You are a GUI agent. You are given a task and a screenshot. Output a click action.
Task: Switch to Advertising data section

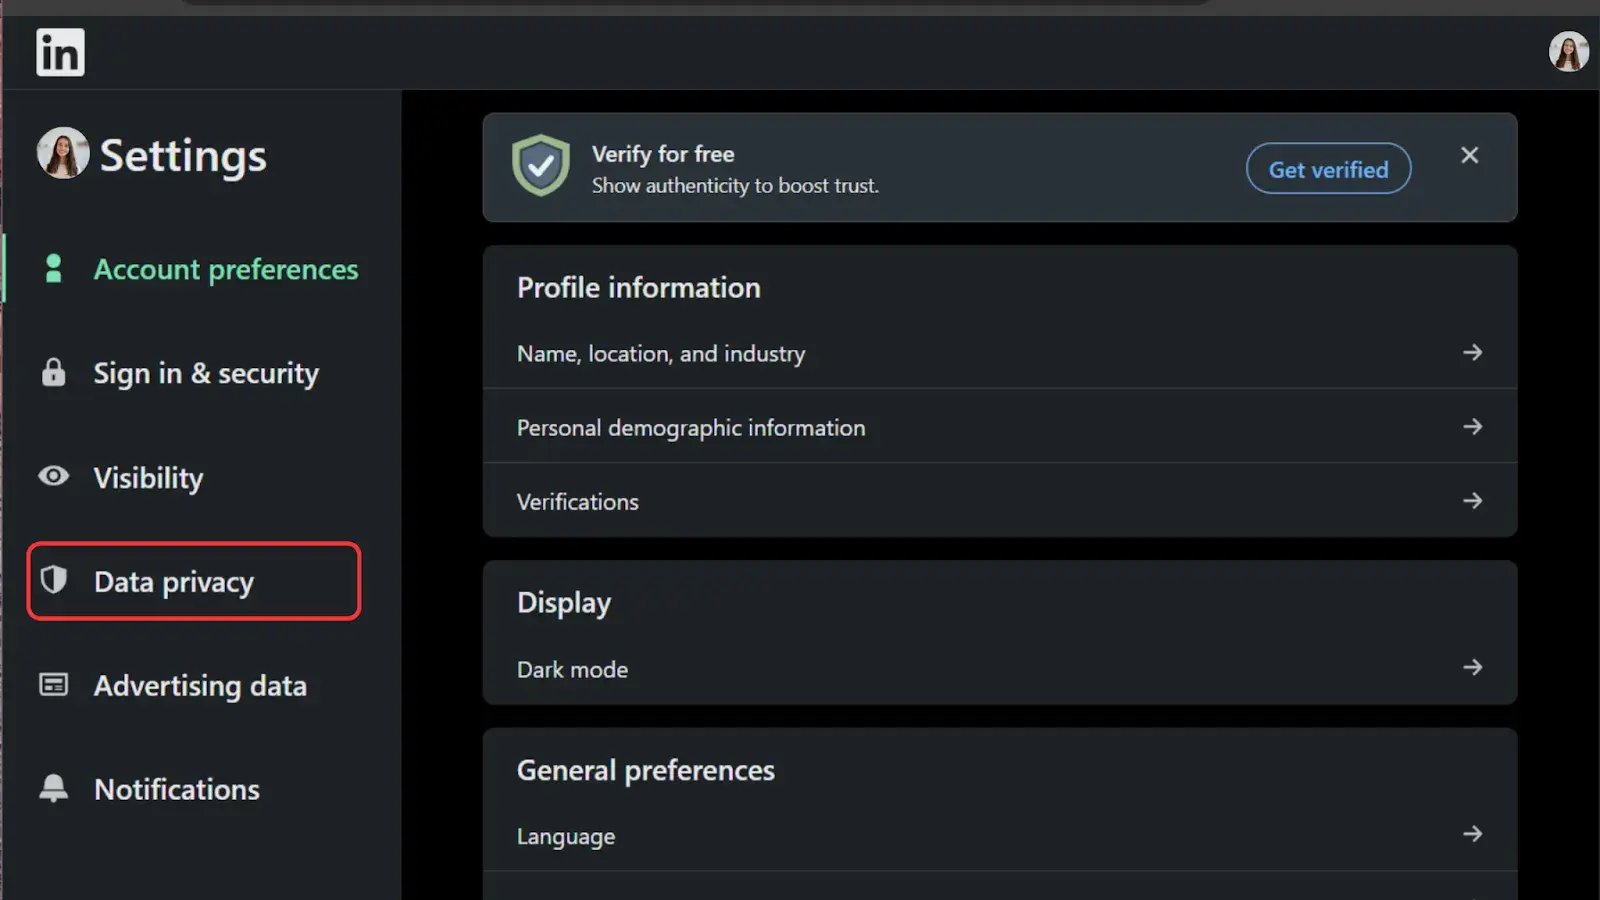click(200, 686)
